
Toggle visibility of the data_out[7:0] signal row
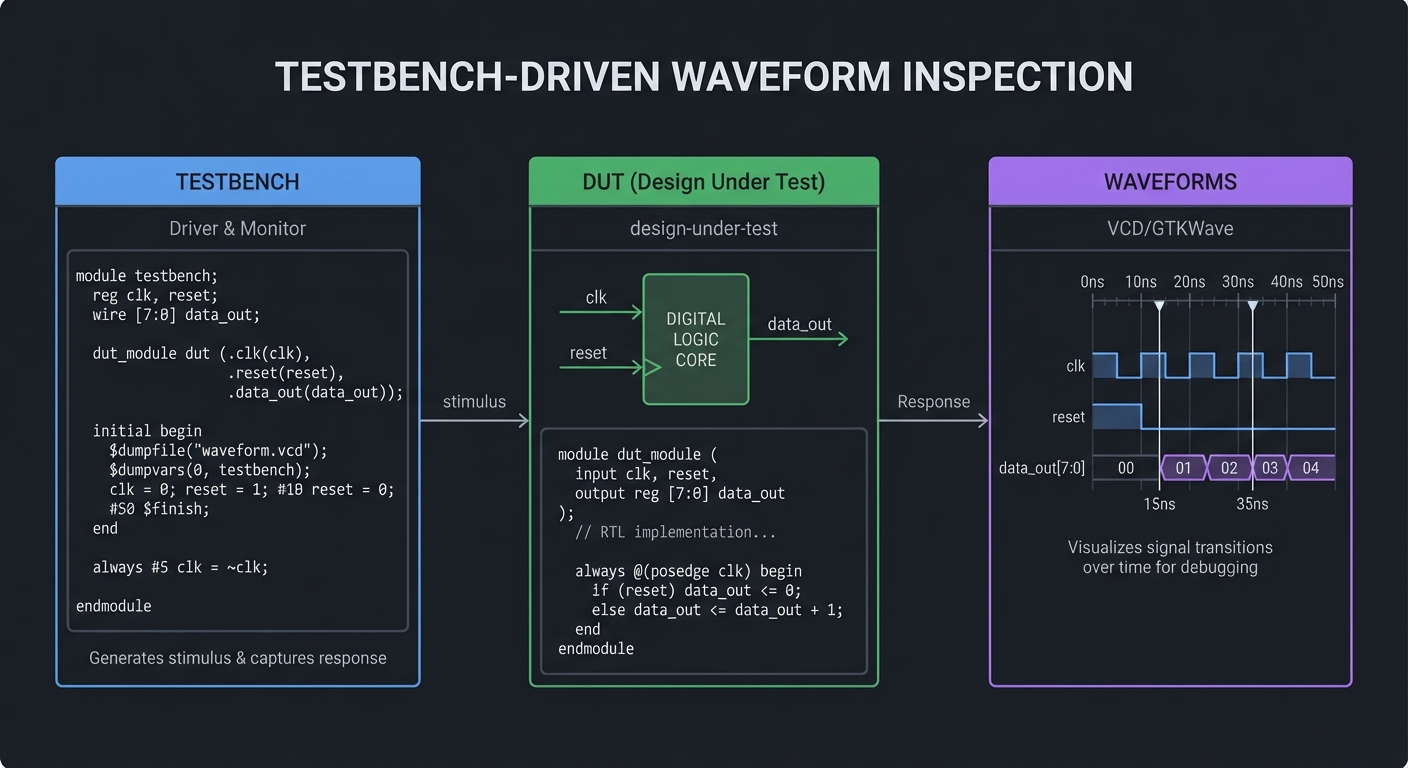tap(1042, 467)
